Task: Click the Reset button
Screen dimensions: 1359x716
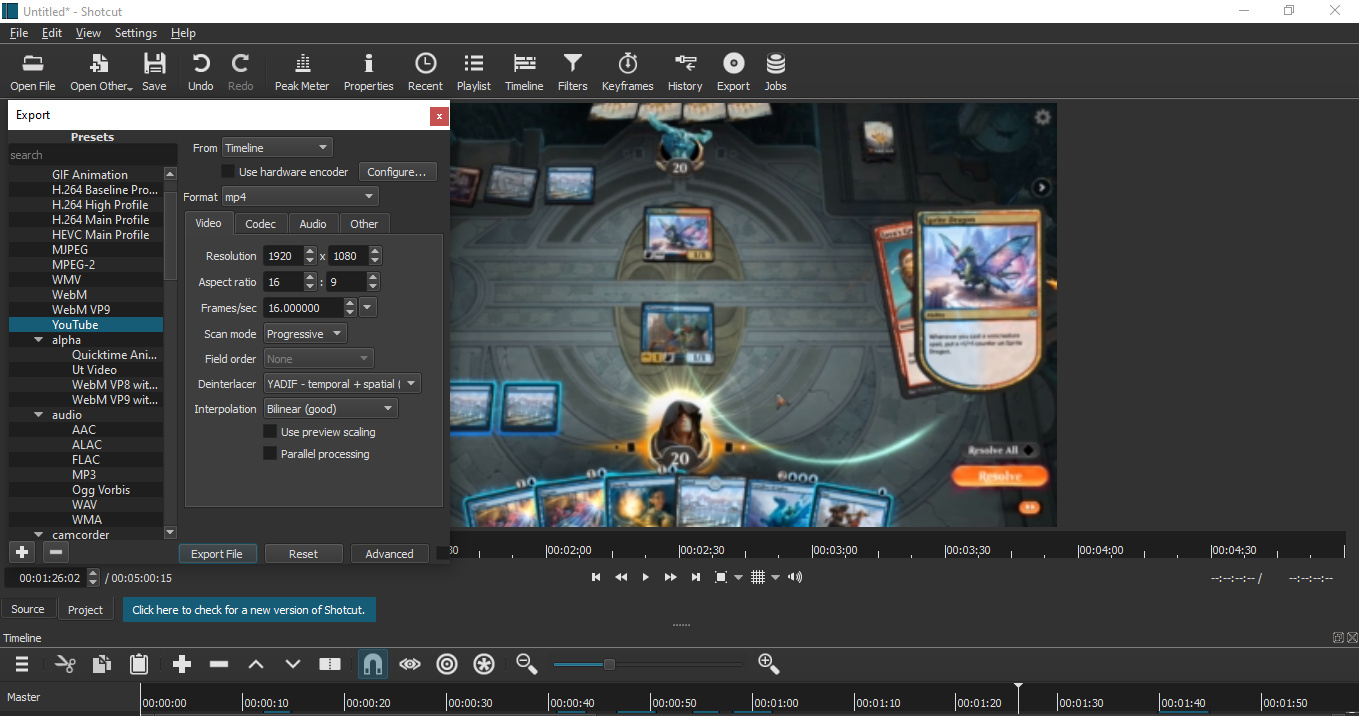Action: point(304,554)
